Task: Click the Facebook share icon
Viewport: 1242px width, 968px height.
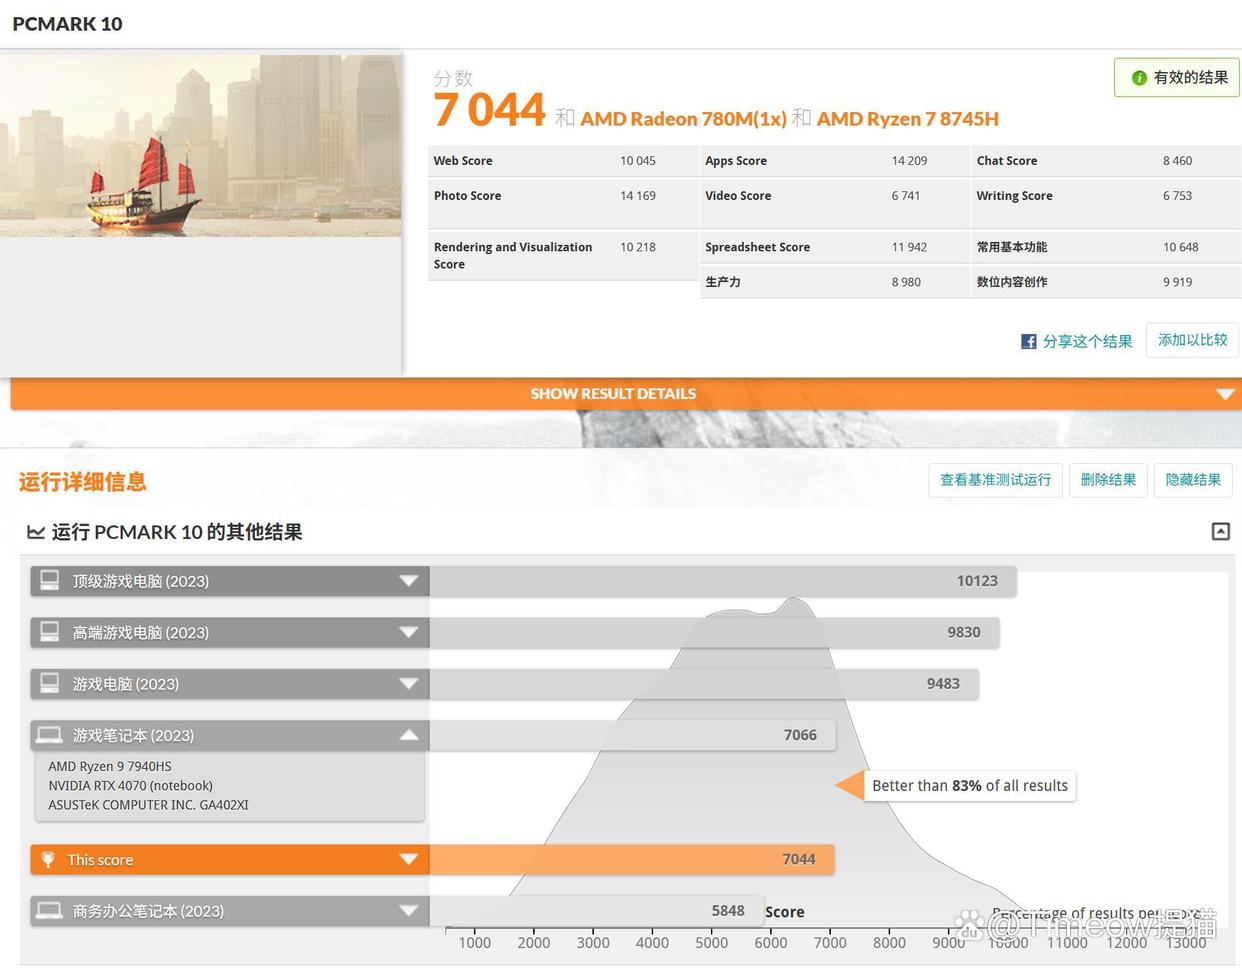Action: coord(1028,342)
